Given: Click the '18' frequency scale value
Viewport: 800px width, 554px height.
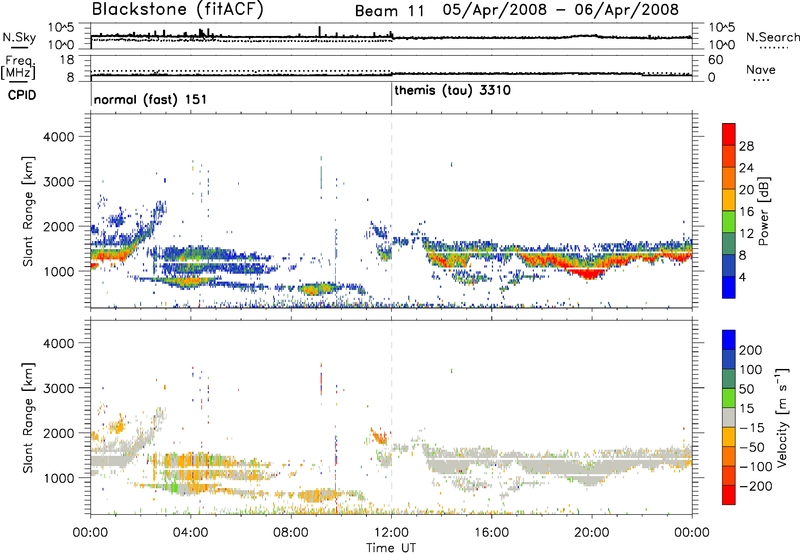Looking at the screenshot, I should 66,60.
